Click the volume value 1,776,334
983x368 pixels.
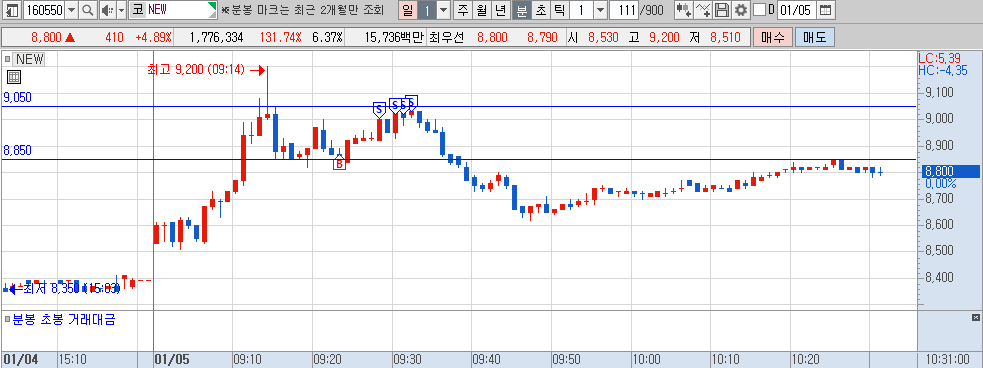pyautogui.click(x=216, y=38)
